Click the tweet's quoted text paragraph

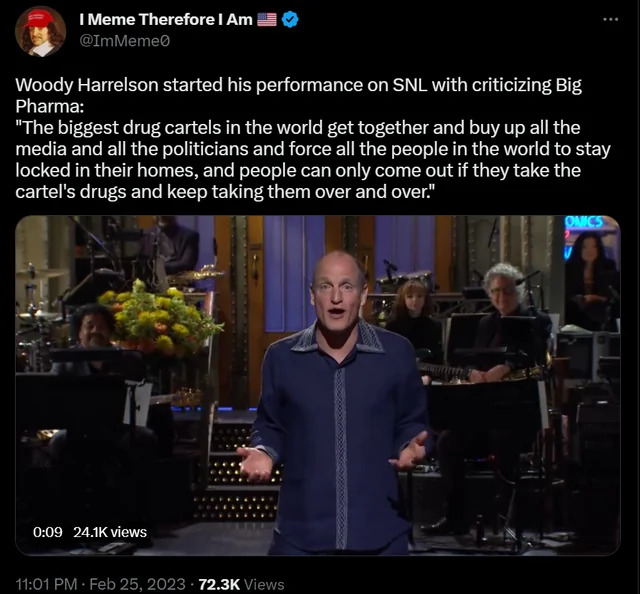click(313, 160)
